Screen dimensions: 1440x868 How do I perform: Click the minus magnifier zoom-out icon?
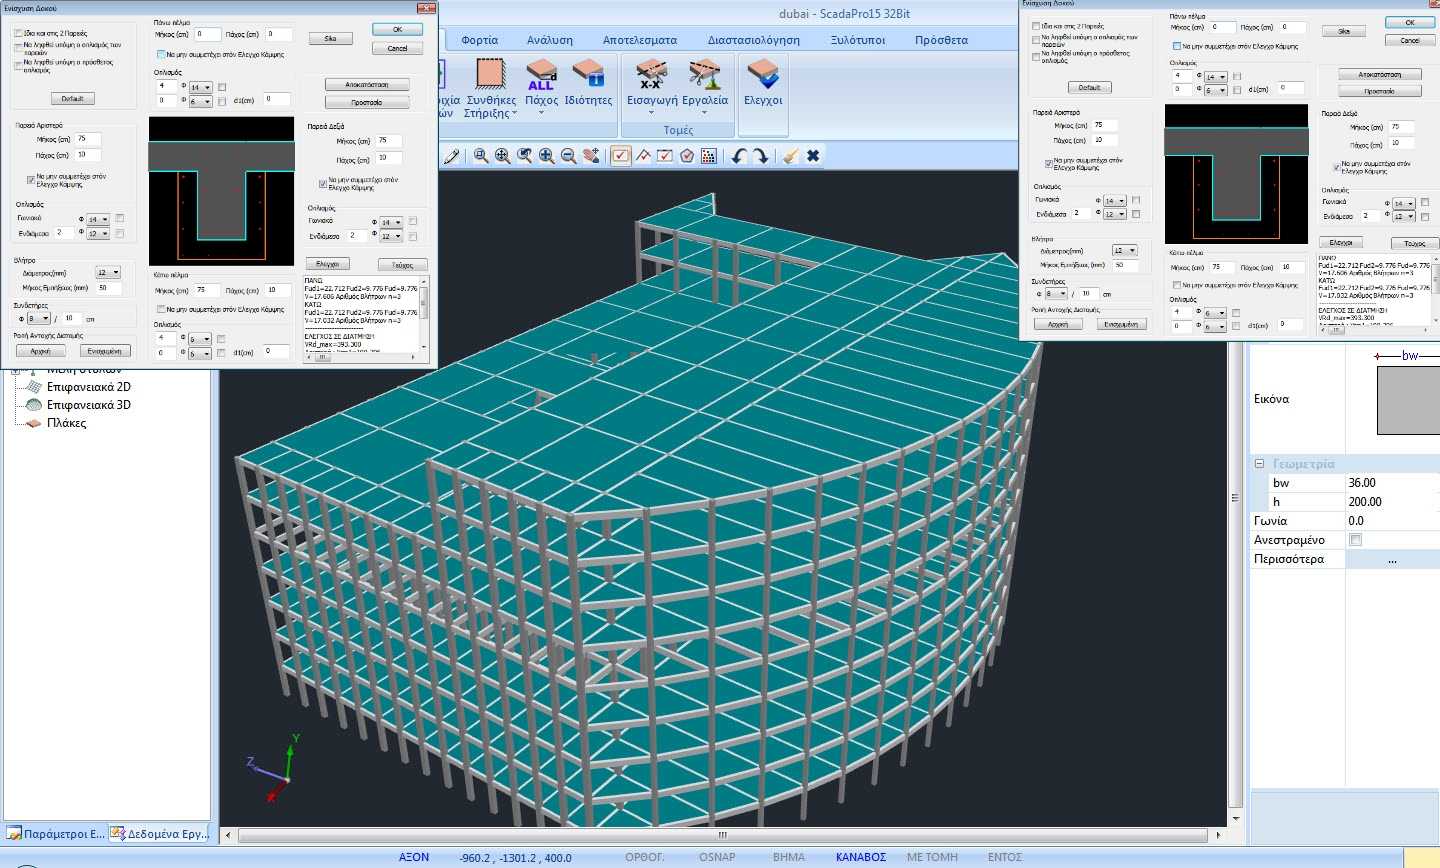[569, 156]
